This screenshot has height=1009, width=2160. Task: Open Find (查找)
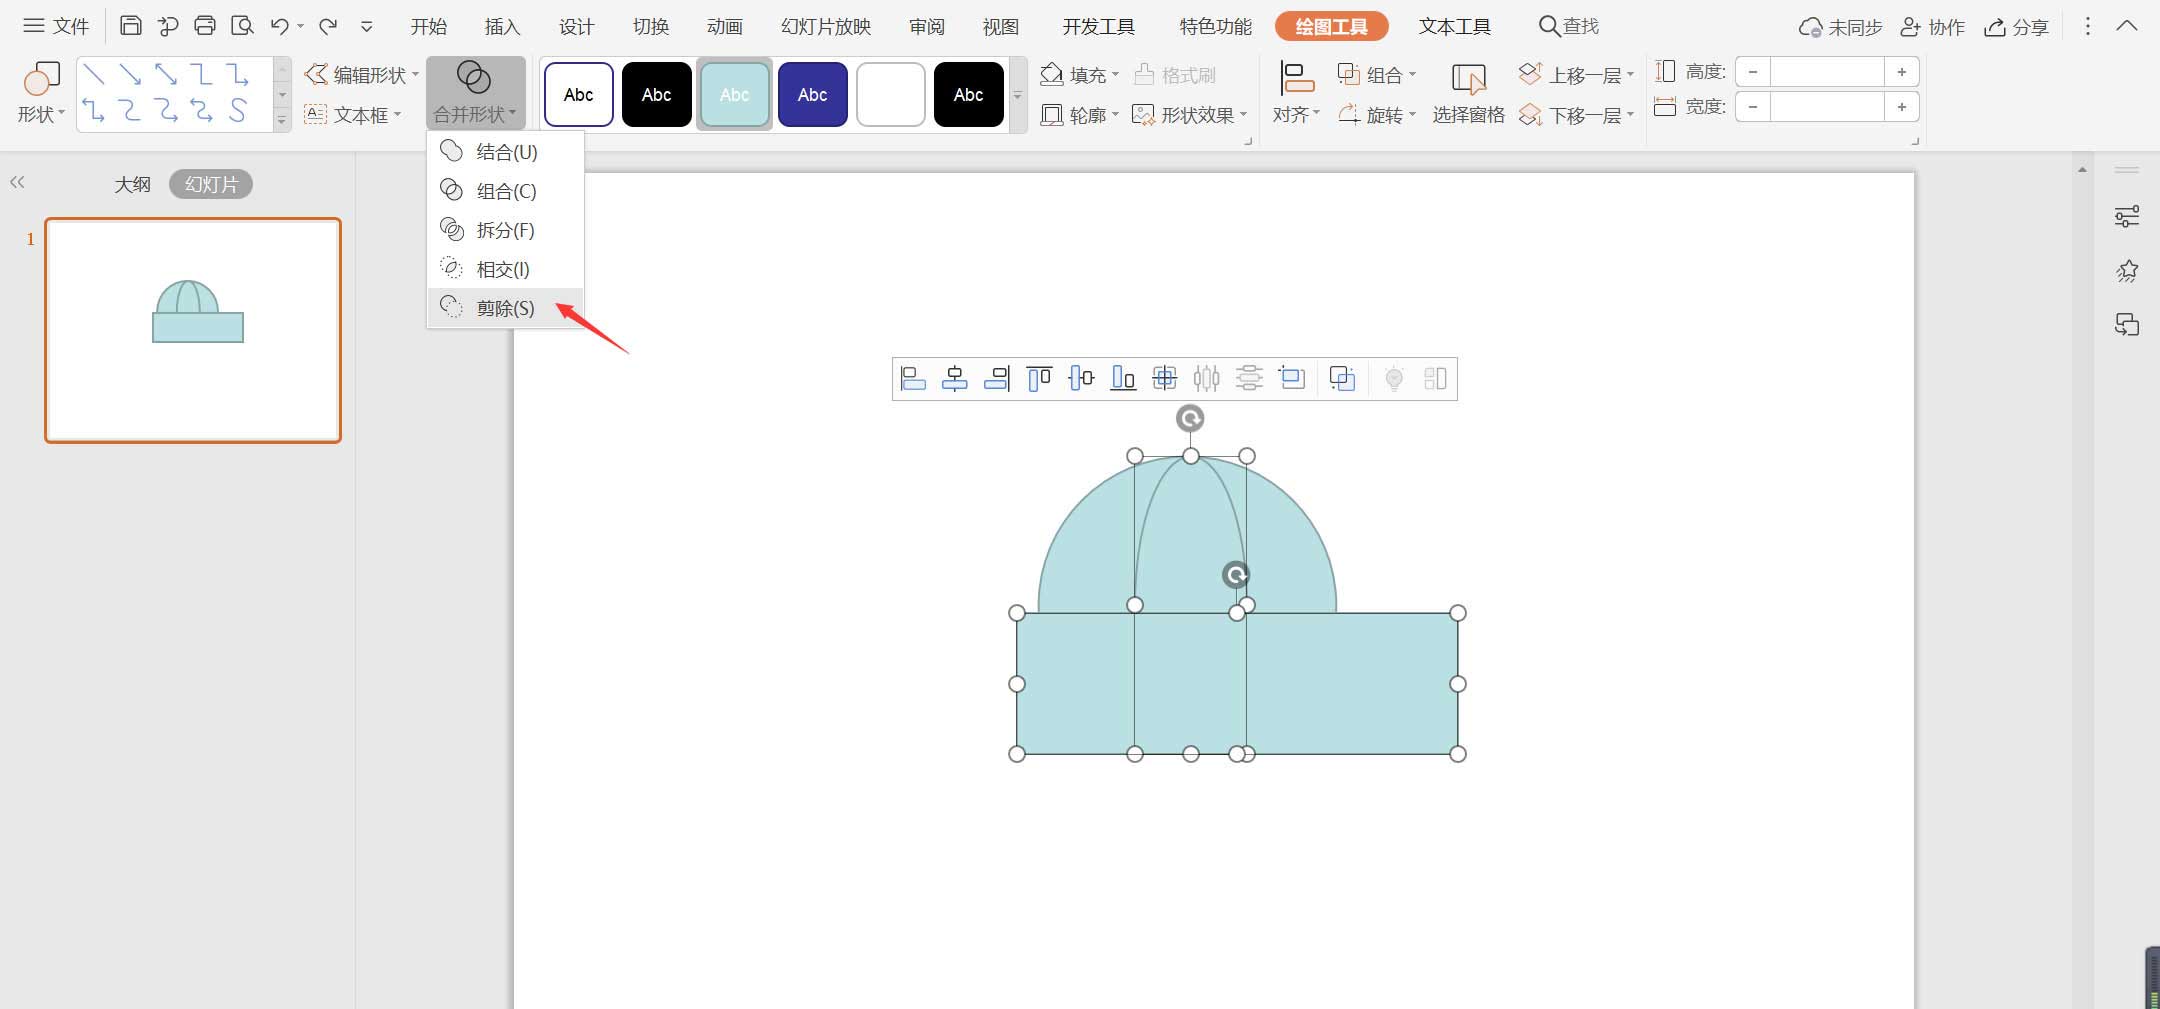pos(1568,25)
